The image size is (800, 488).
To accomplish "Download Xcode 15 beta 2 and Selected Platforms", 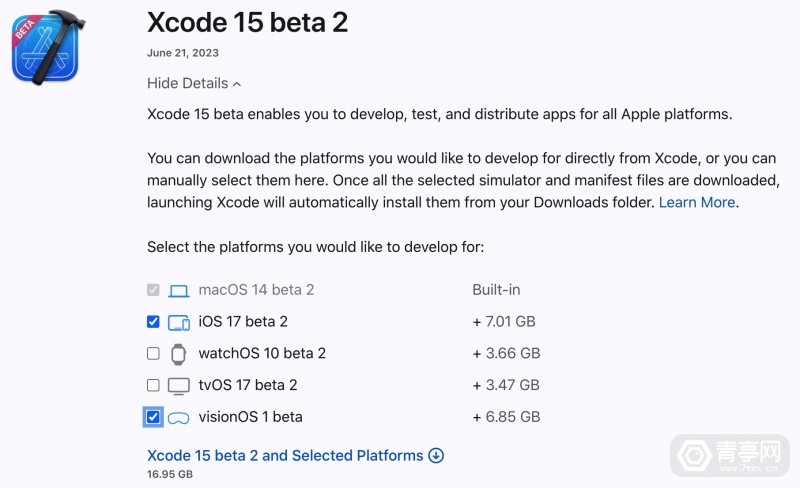I will point(285,455).
